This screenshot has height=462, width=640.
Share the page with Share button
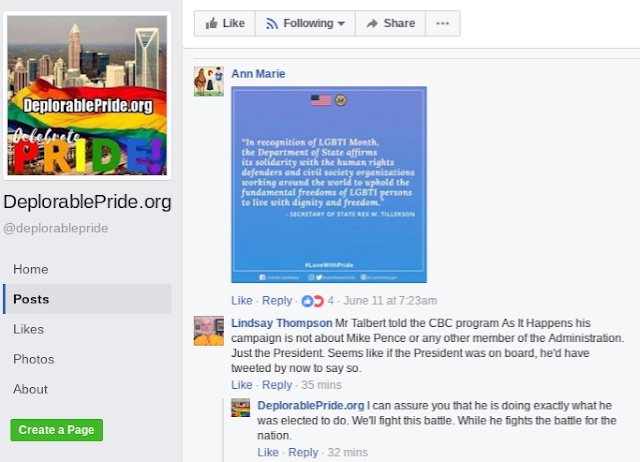391,23
